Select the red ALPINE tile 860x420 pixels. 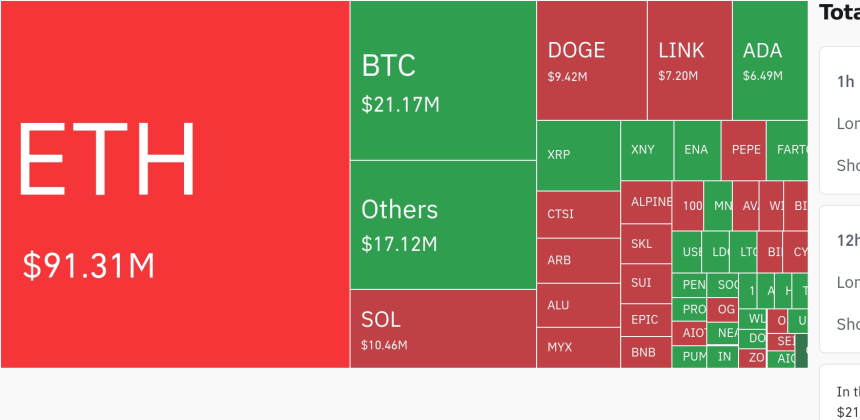pyautogui.click(x=646, y=202)
